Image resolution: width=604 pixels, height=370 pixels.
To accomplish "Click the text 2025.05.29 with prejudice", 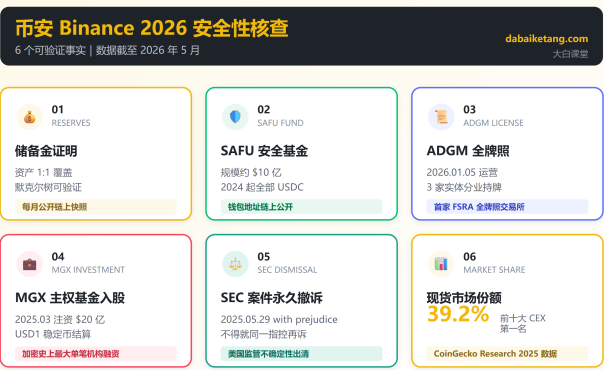I will [279, 320].
